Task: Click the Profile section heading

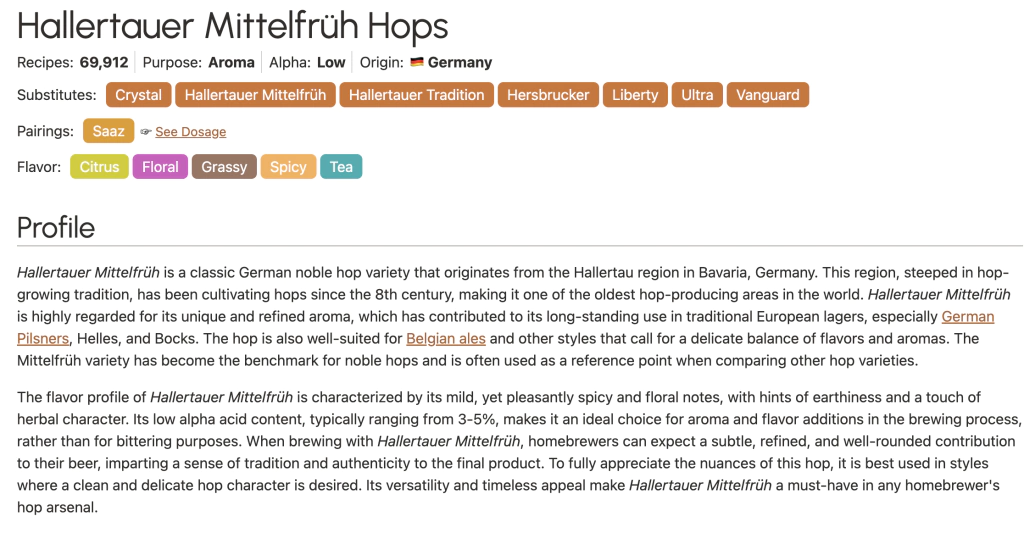Action: click(x=56, y=227)
